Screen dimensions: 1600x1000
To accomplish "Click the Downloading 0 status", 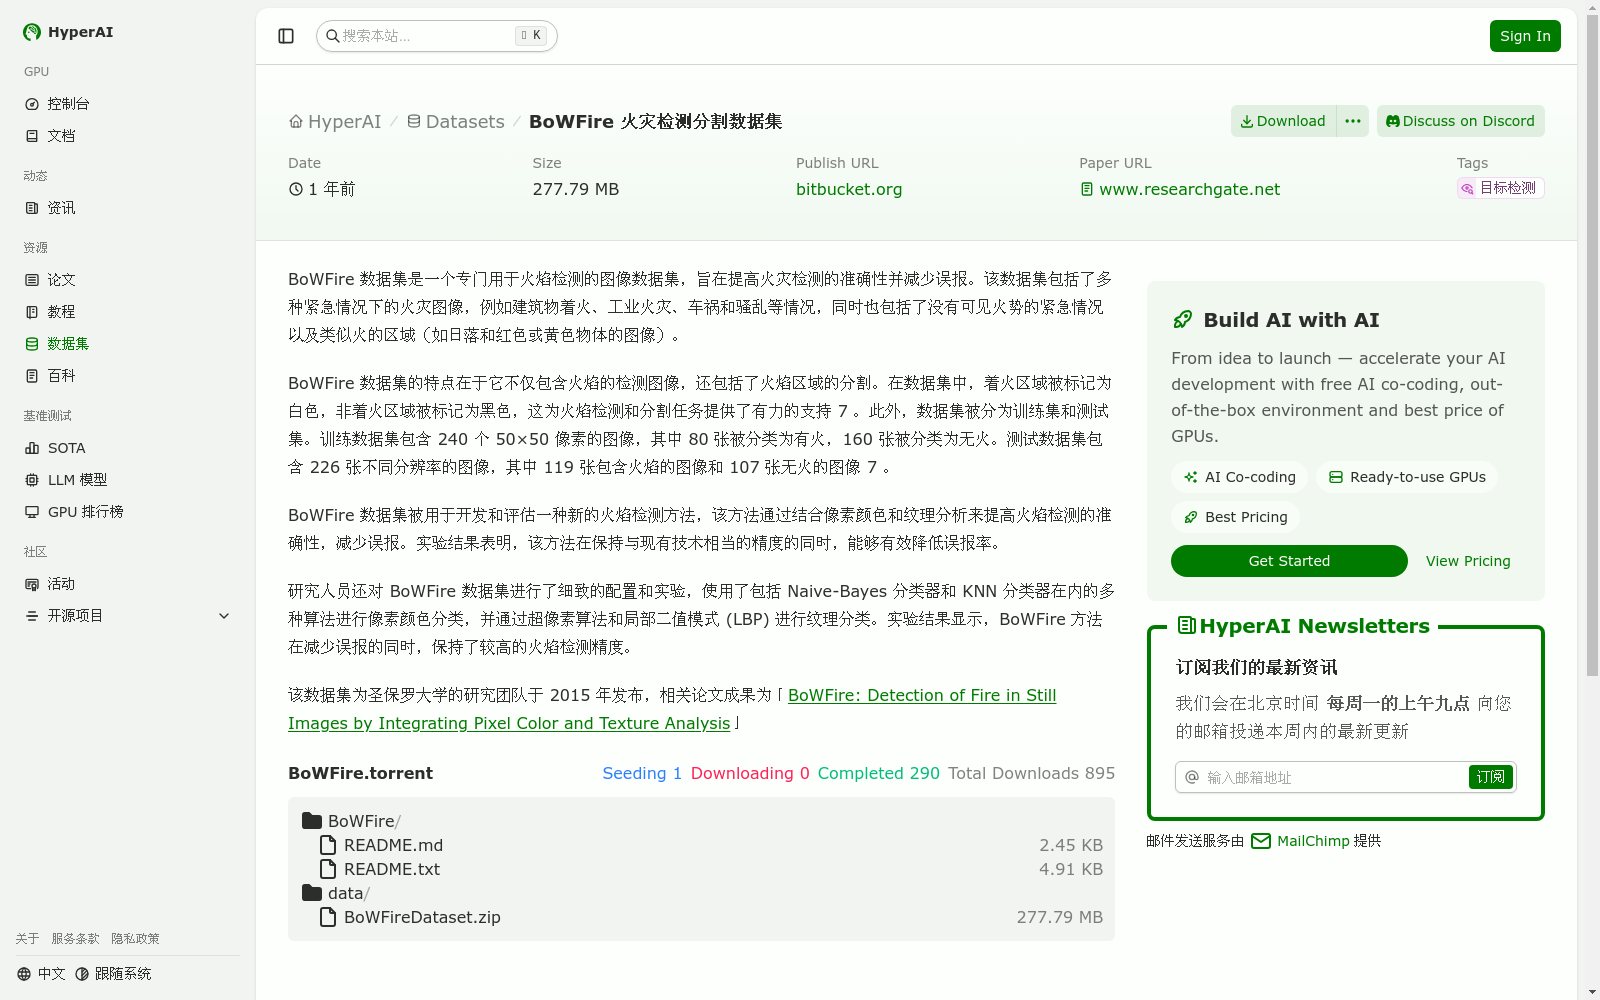I will 750,773.
